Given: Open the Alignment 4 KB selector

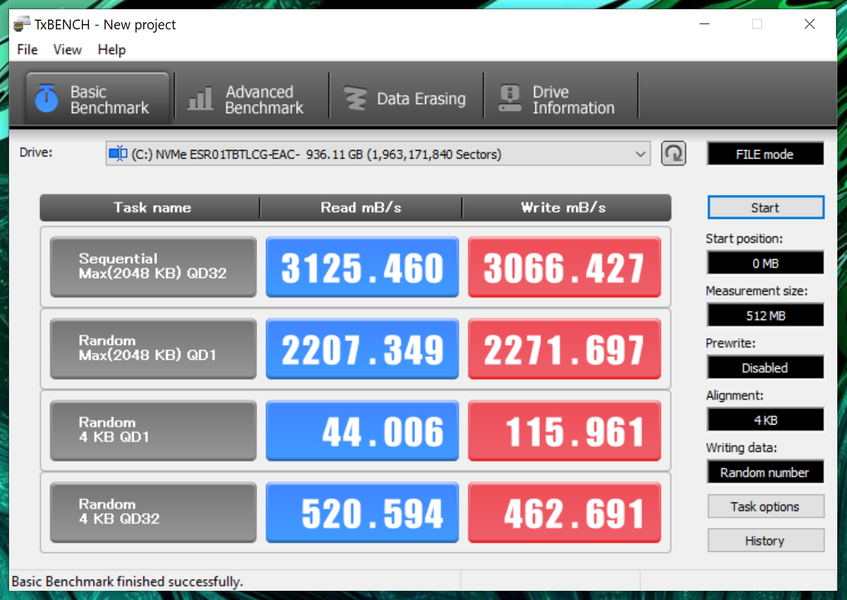Looking at the screenshot, I should pos(765,420).
